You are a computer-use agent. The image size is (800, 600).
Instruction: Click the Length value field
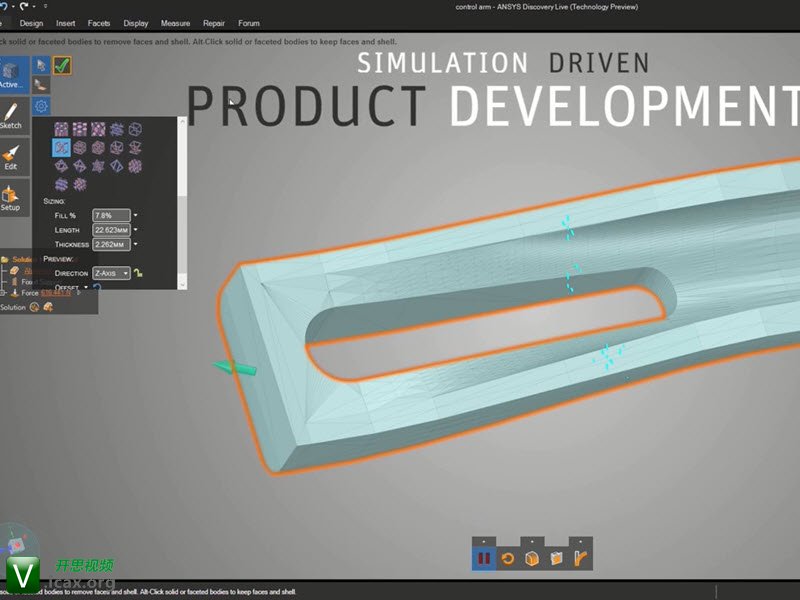coord(110,230)
